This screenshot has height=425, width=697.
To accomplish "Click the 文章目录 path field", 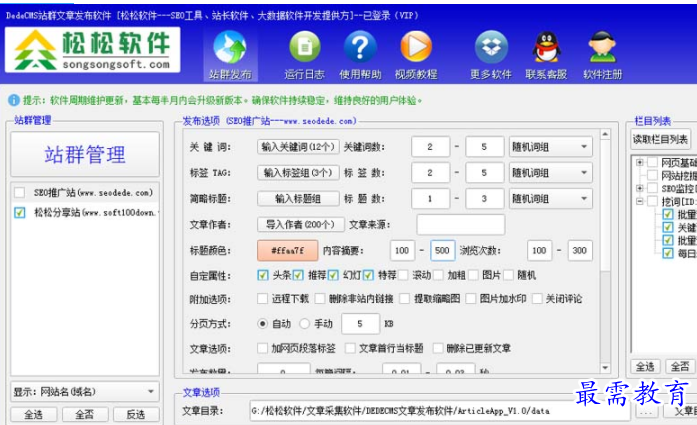I will coord(440,411).
